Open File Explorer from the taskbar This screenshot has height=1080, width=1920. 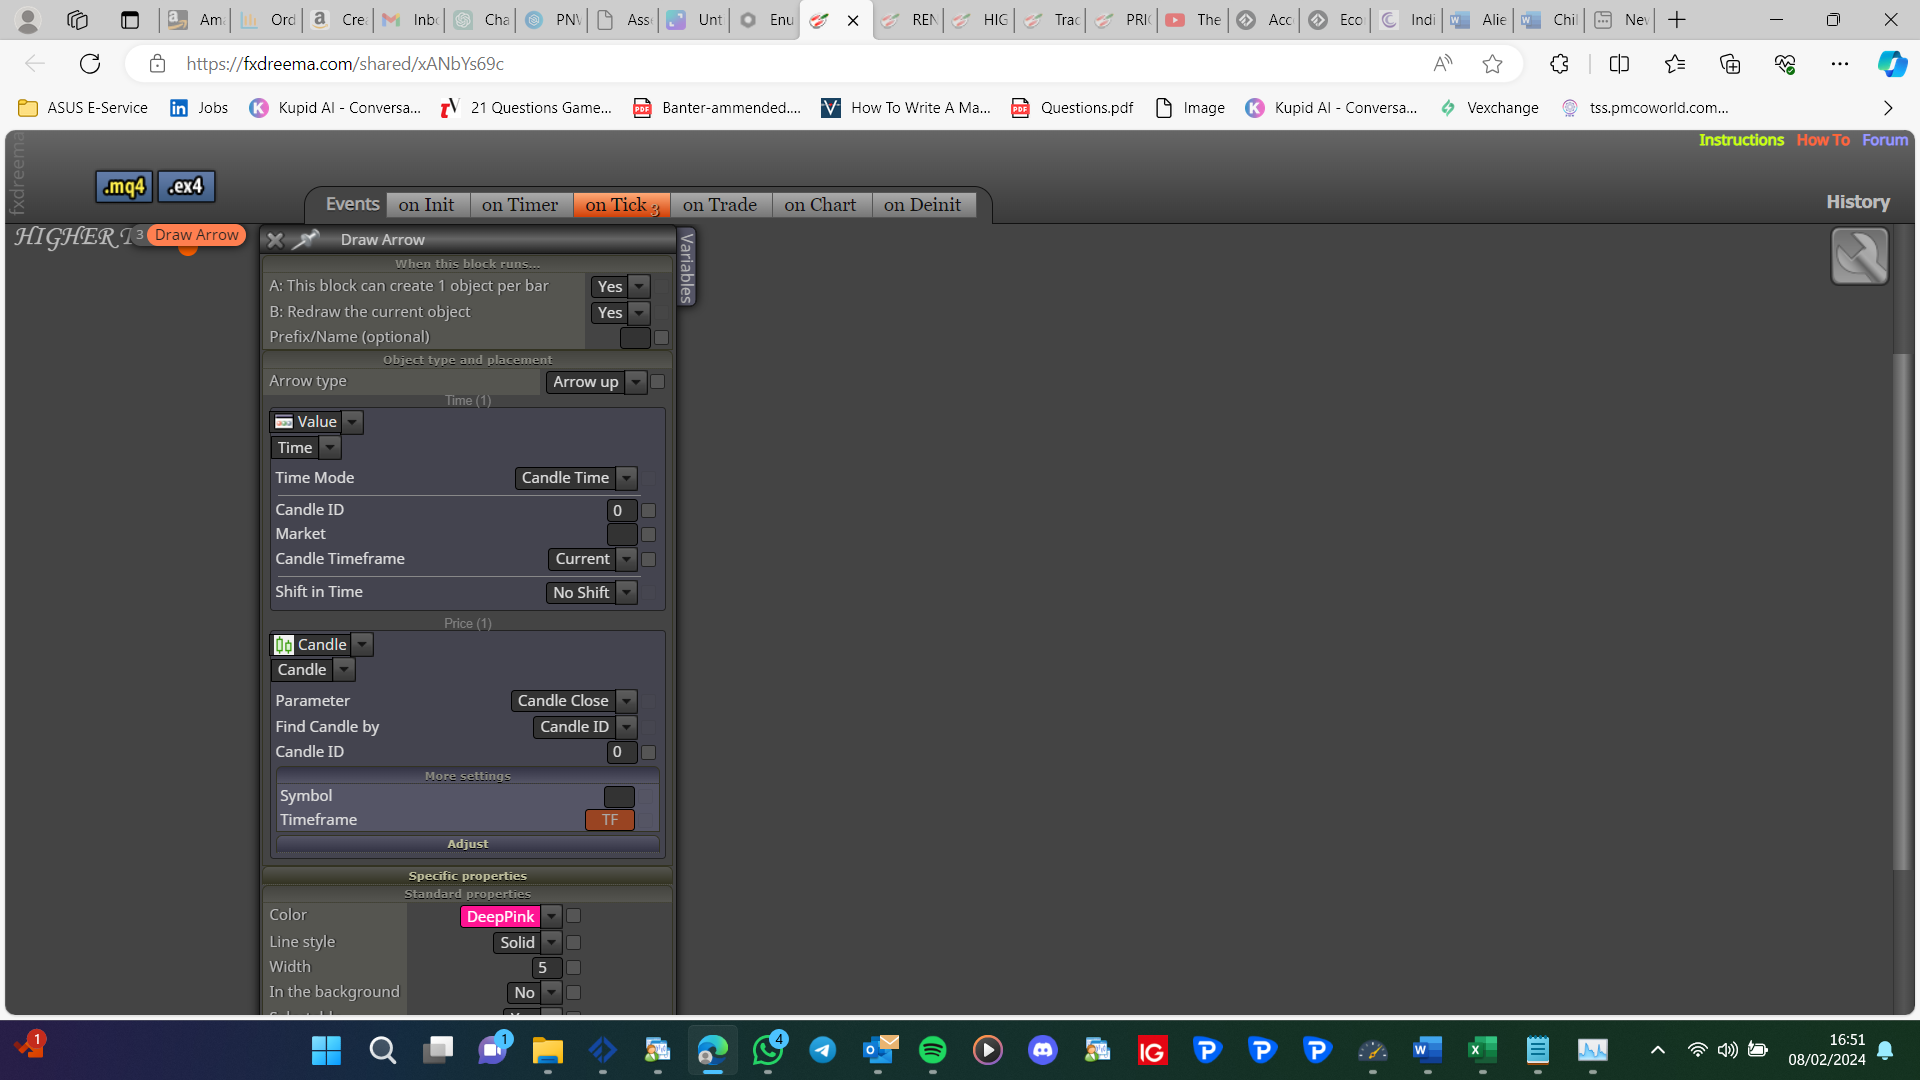pyautogui.click(x=547, y=1050)
